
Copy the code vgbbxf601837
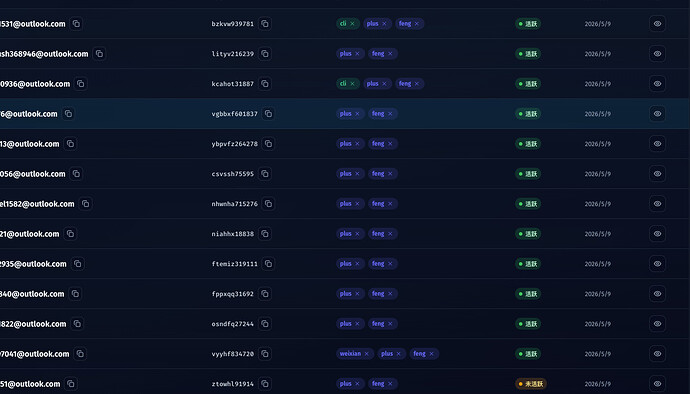coord(268,114)
